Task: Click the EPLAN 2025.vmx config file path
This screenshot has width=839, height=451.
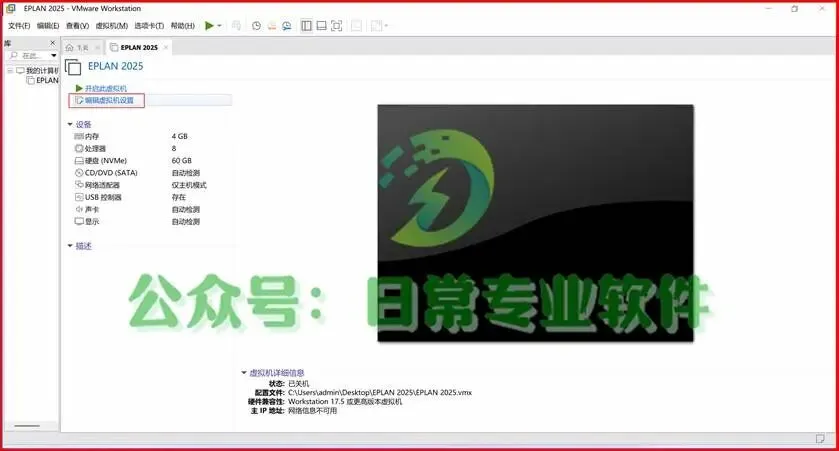Action: 380,393
